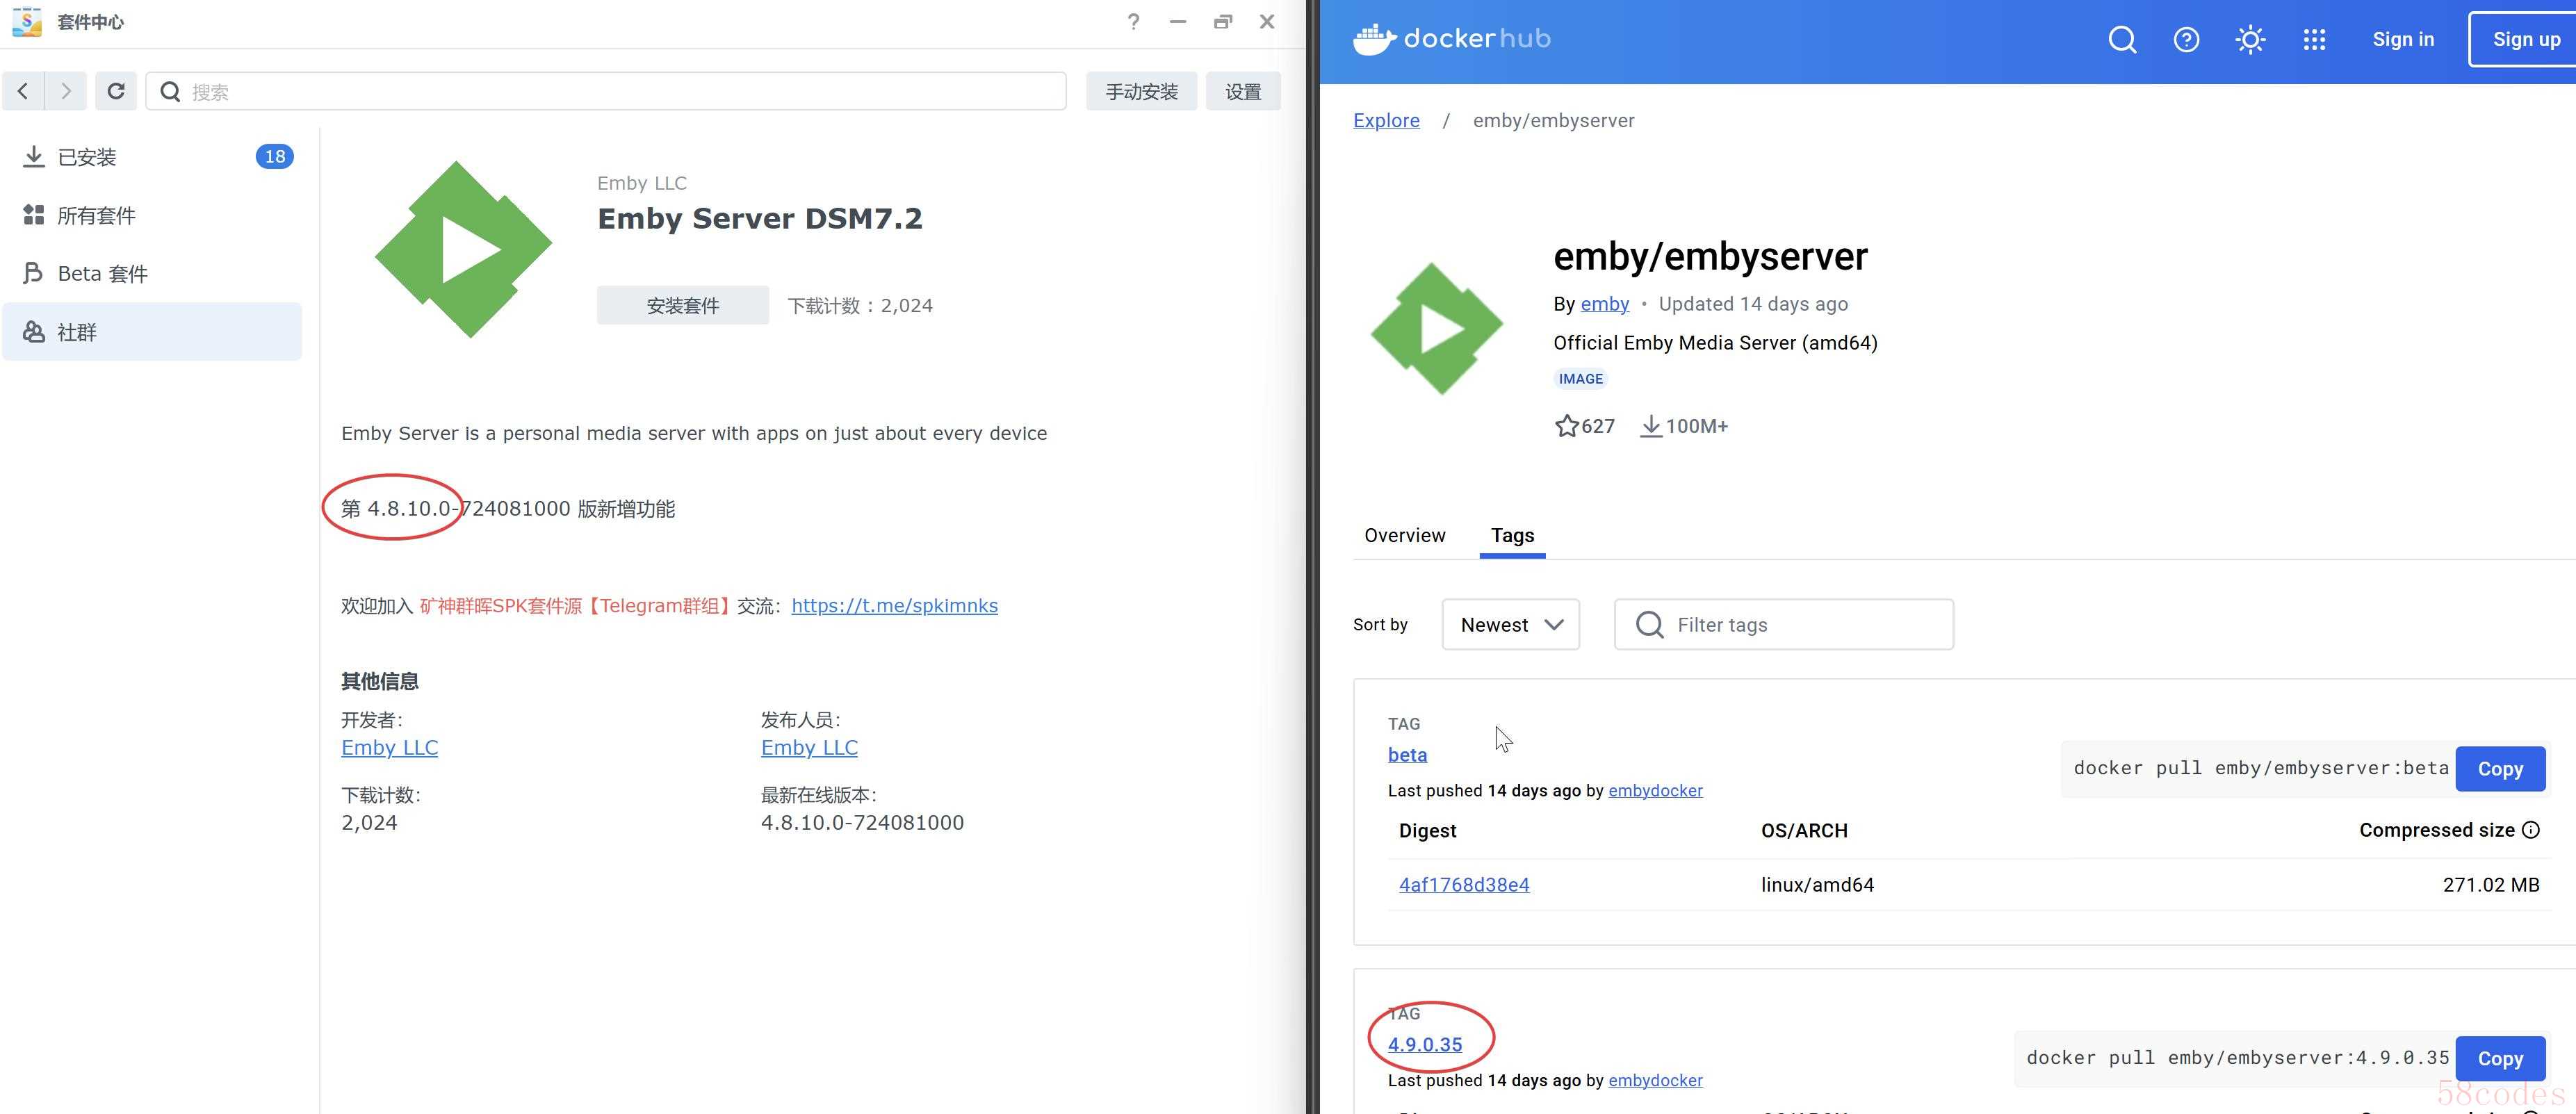Open the Beta 套件 section
The image size is (2576, 1114).
[152, 273]
